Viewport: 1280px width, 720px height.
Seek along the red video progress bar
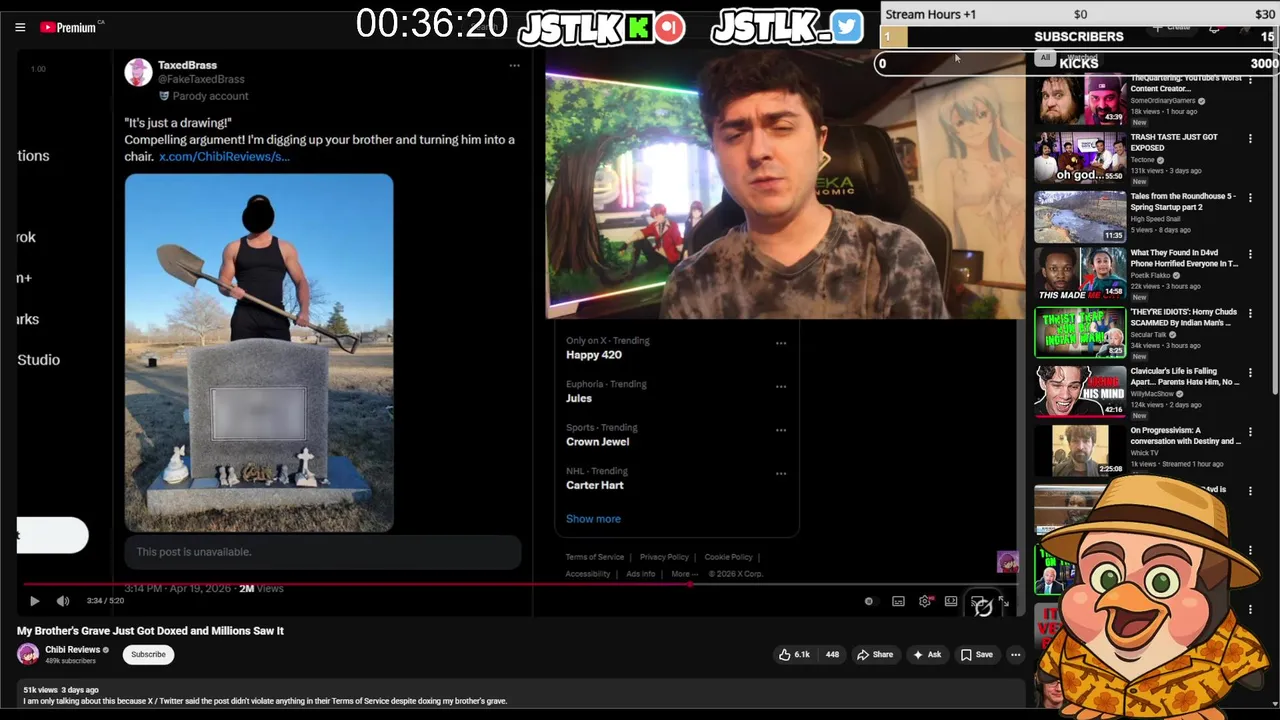[520, 584]
